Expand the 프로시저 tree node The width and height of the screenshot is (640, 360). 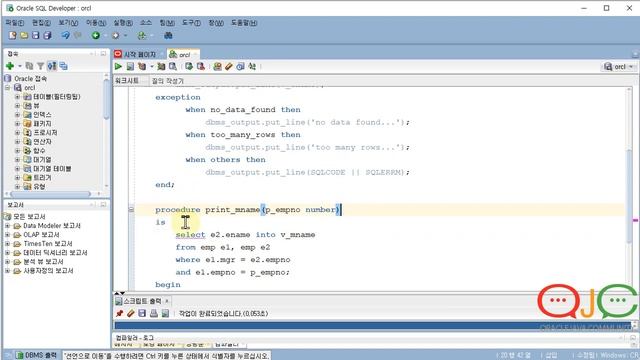pos(17,133)
